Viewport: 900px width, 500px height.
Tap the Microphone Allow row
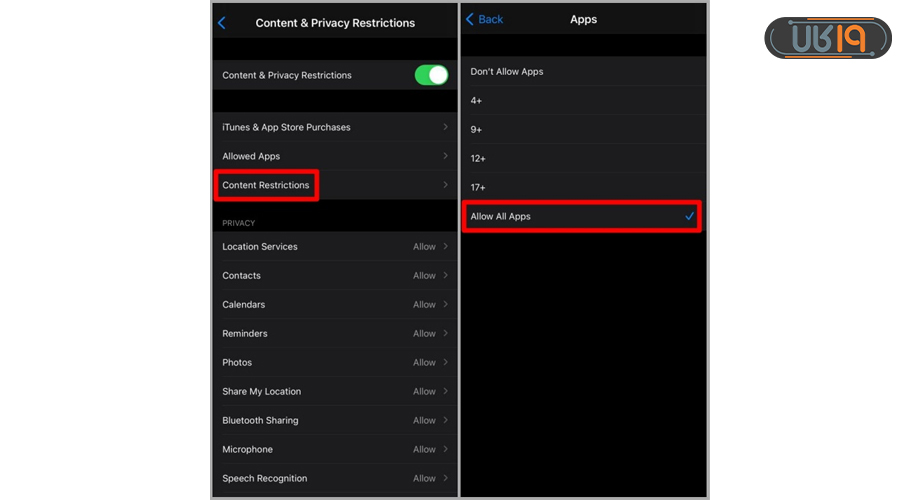click(x=334, y=450)
